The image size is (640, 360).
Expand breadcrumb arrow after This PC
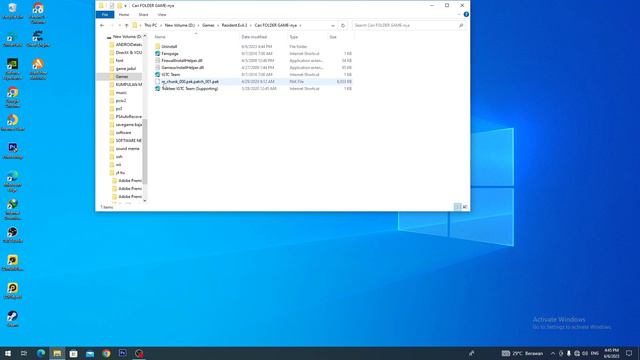coord(161,25)
